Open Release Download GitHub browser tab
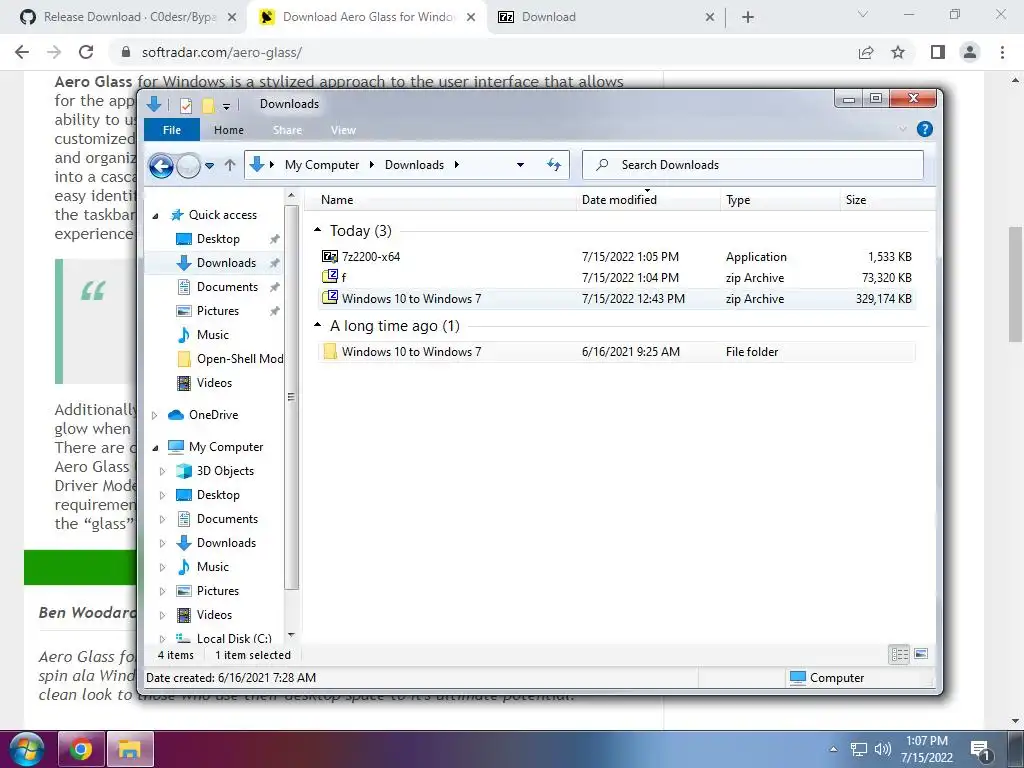The image size is (1024, 768). pyautogui.click(x=129, y=17)
